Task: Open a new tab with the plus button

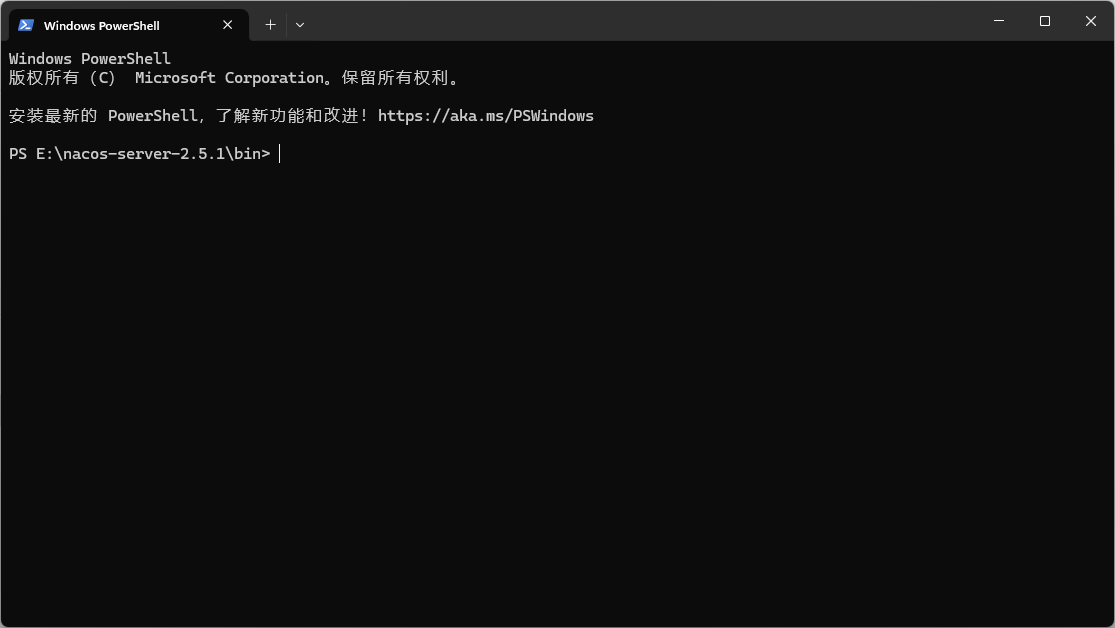Action: (270, 25)
